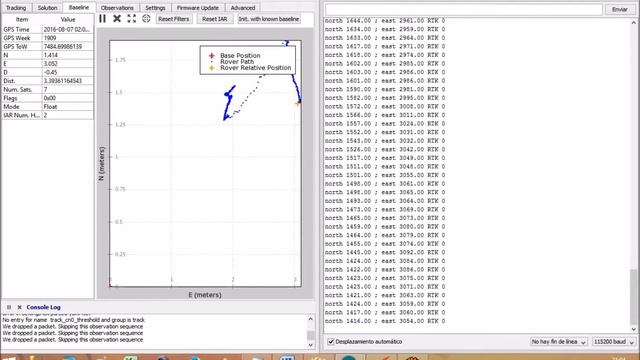Open the Solution tab

(47, 8)
